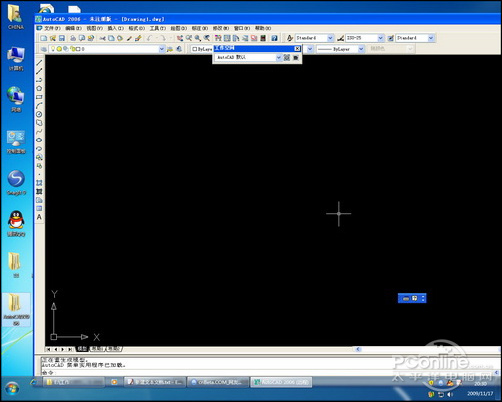502x402 pixels.
Task: Select the Circle drawing tool
Action: [x=39, y=114]
